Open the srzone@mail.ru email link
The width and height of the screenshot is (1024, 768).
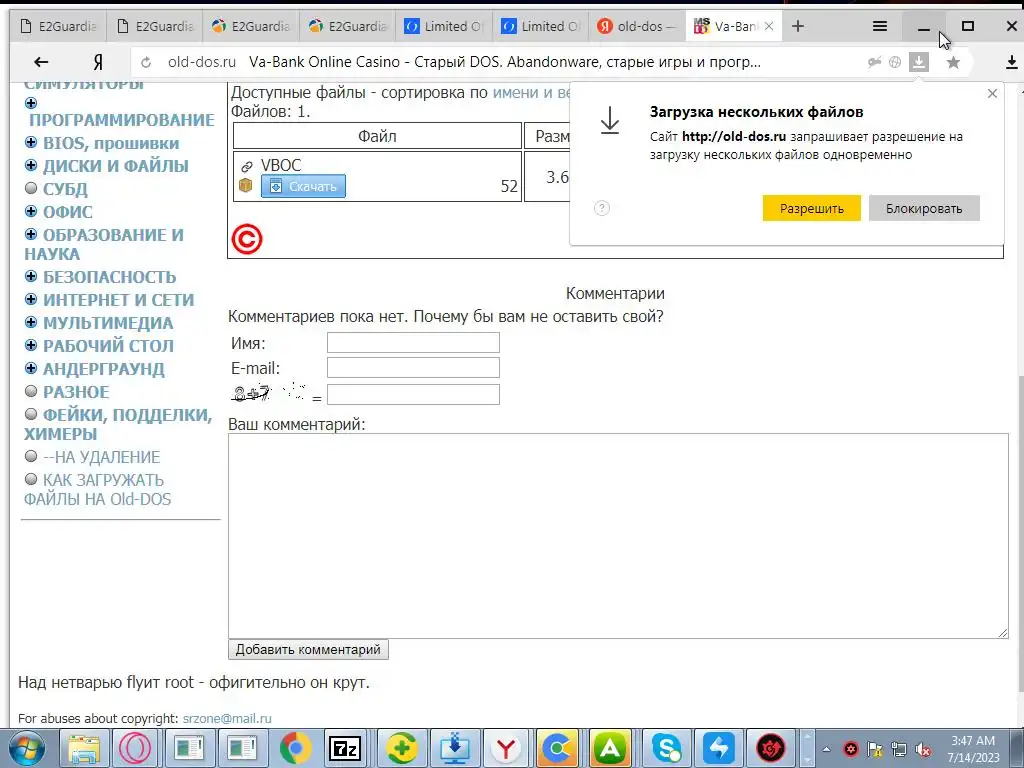coord(227,718)
